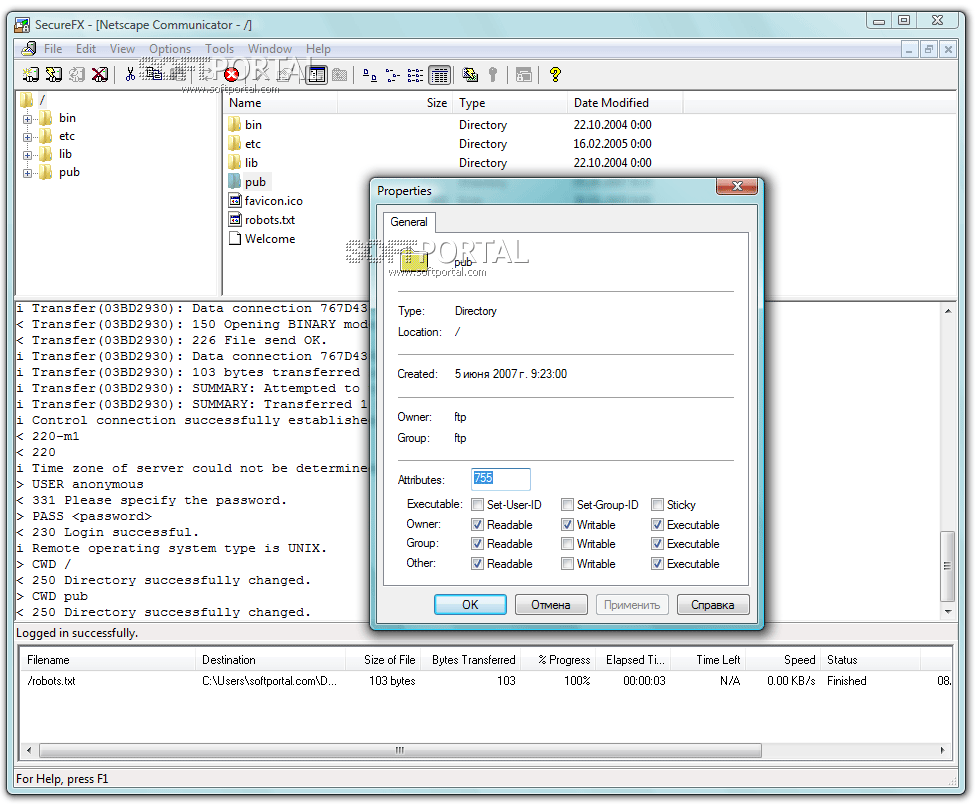Viewport: 975px width, 805px height.
Task: Enable the Set-Group-ID checkbox
Action: click(x=567, y=505)
